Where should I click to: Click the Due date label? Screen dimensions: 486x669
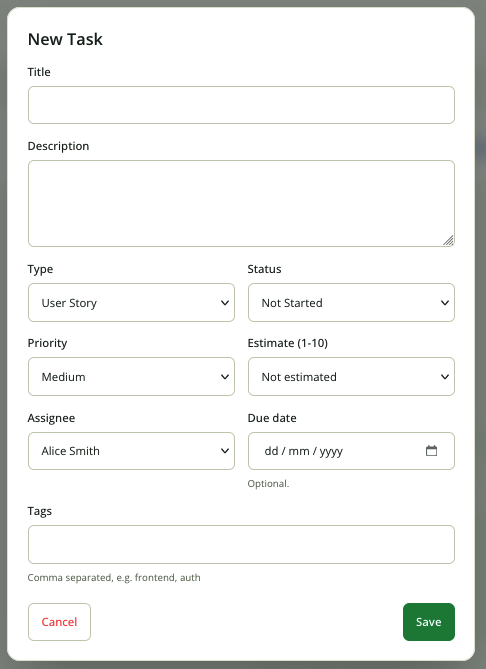point(272,418)
